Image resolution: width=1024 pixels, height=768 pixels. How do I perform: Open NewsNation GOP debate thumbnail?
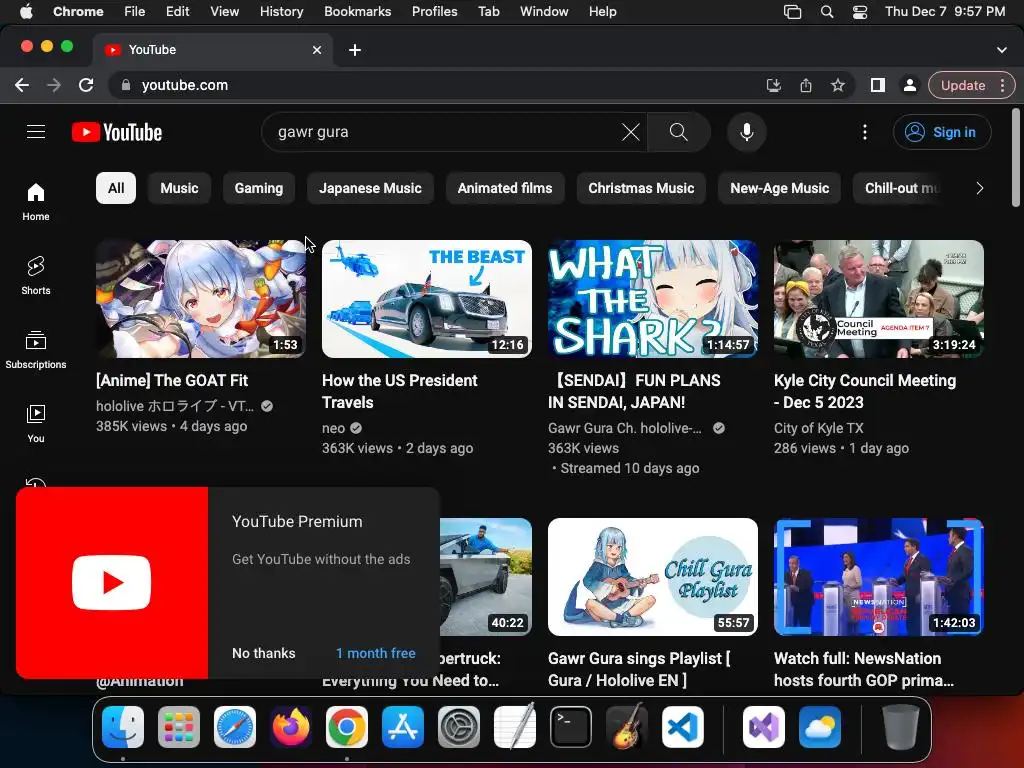tap(878, 577)
